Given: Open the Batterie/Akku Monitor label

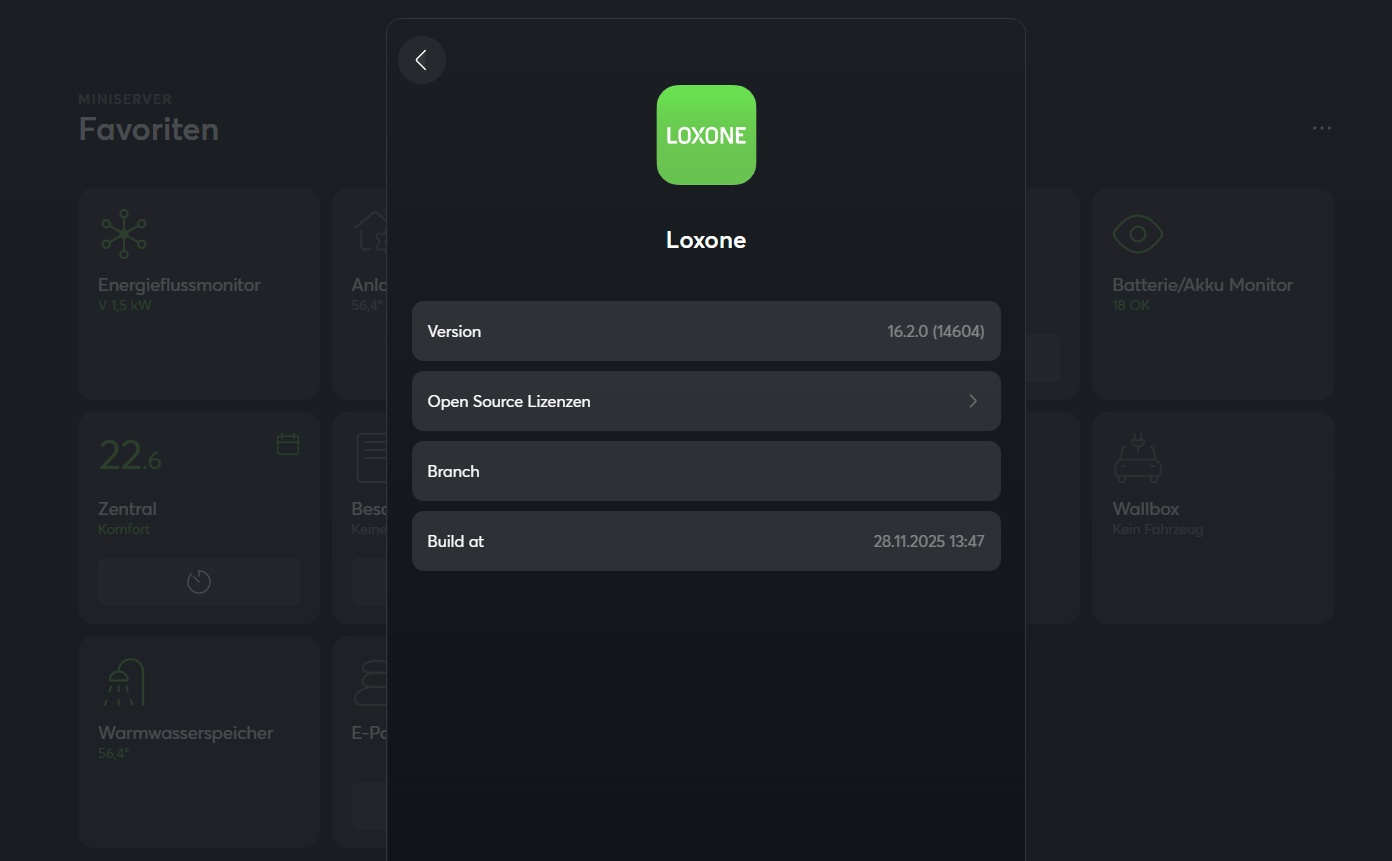Looking at the screenshot, I should point(1203,285).
